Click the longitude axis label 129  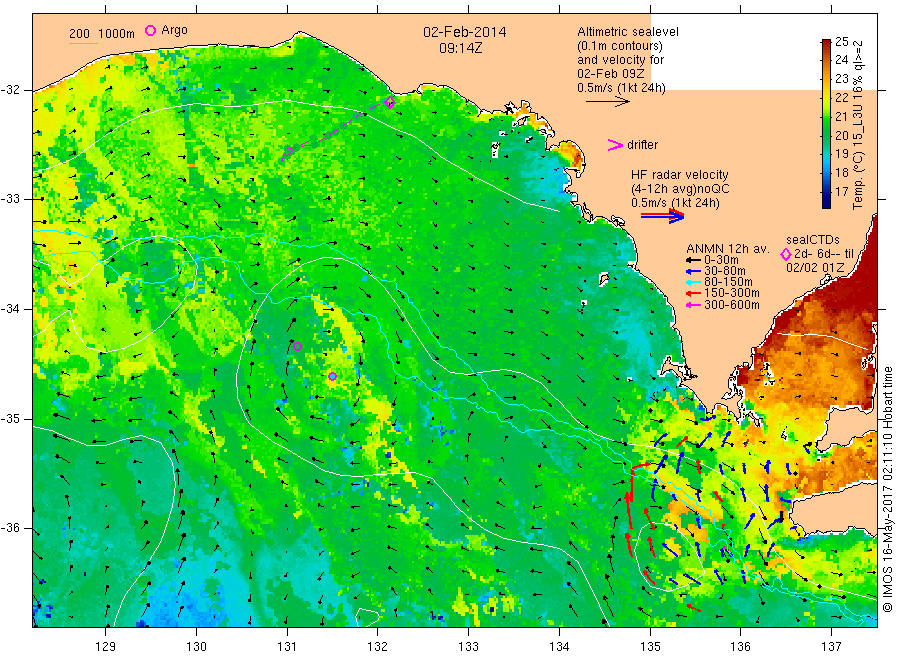[106, 647]
